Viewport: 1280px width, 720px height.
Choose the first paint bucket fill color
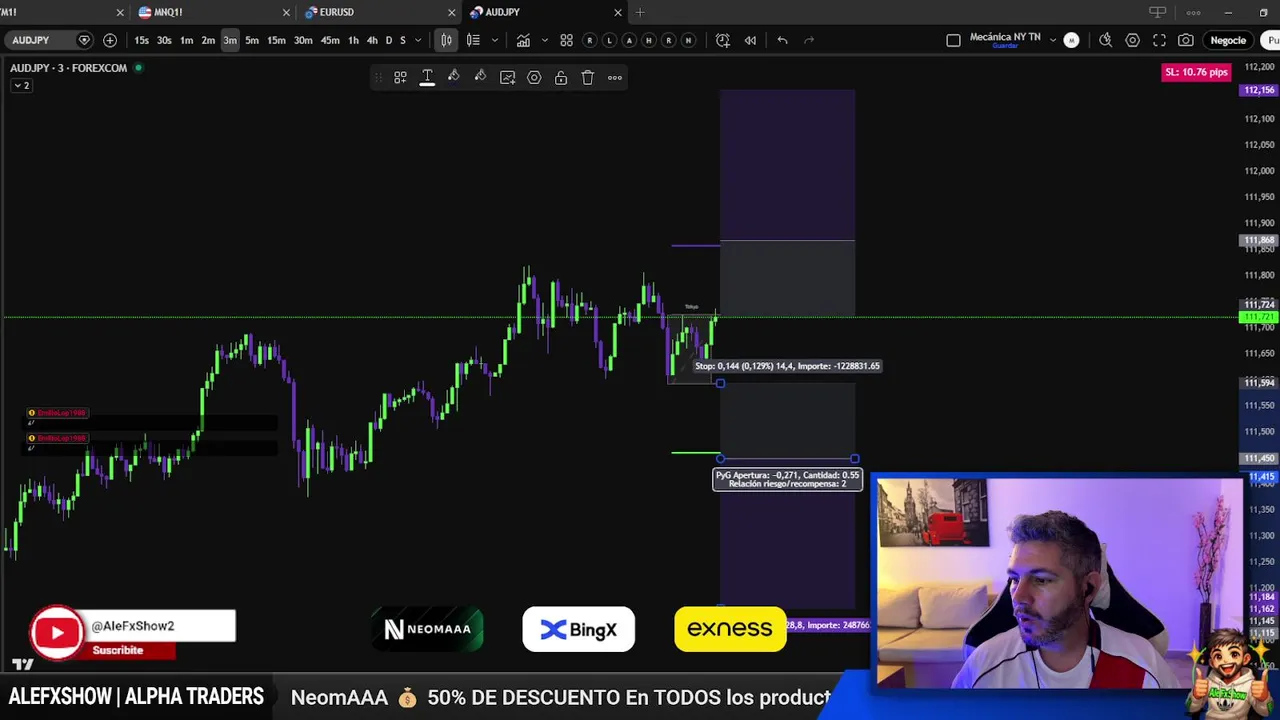point(454,77)
